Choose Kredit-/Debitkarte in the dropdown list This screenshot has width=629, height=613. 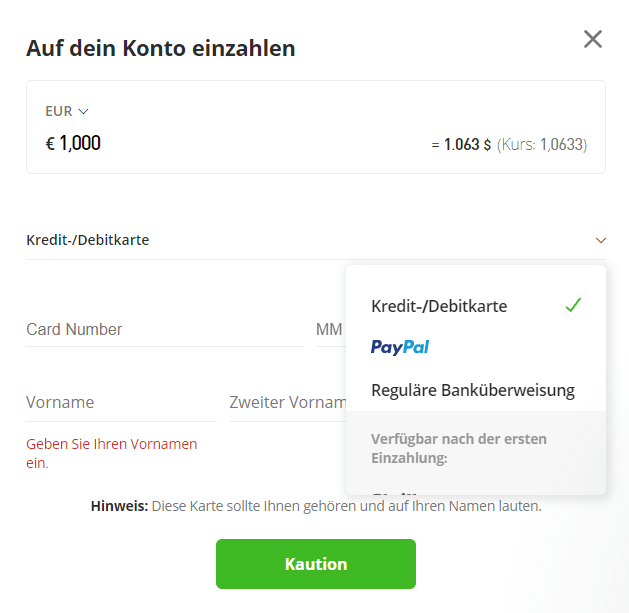(439, 306)
